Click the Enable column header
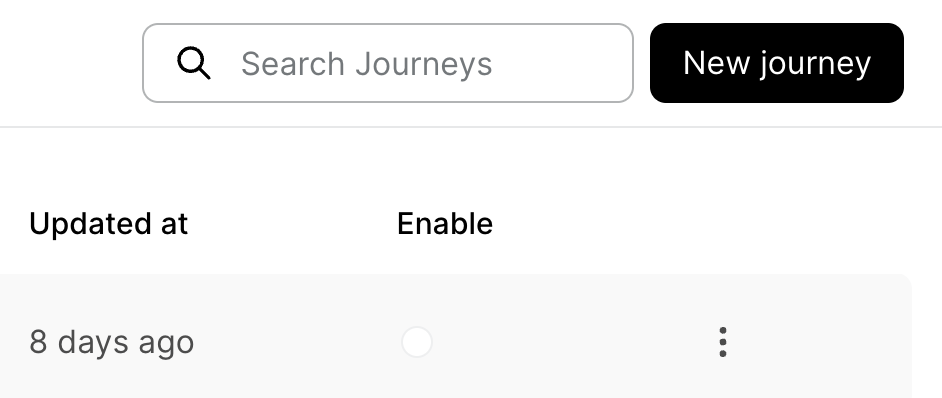Viewport: 942px width, 398px height. coord(445,224)
